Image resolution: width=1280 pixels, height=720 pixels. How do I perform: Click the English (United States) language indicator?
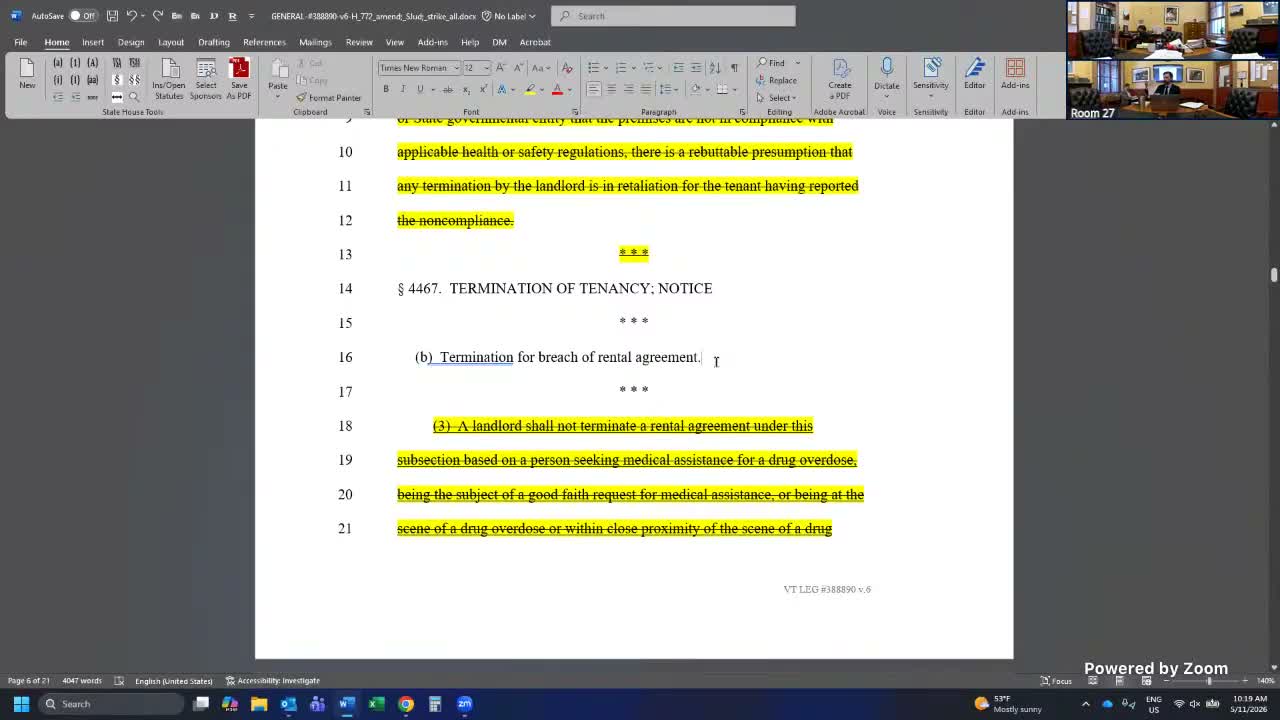click(x=174, y=681)
